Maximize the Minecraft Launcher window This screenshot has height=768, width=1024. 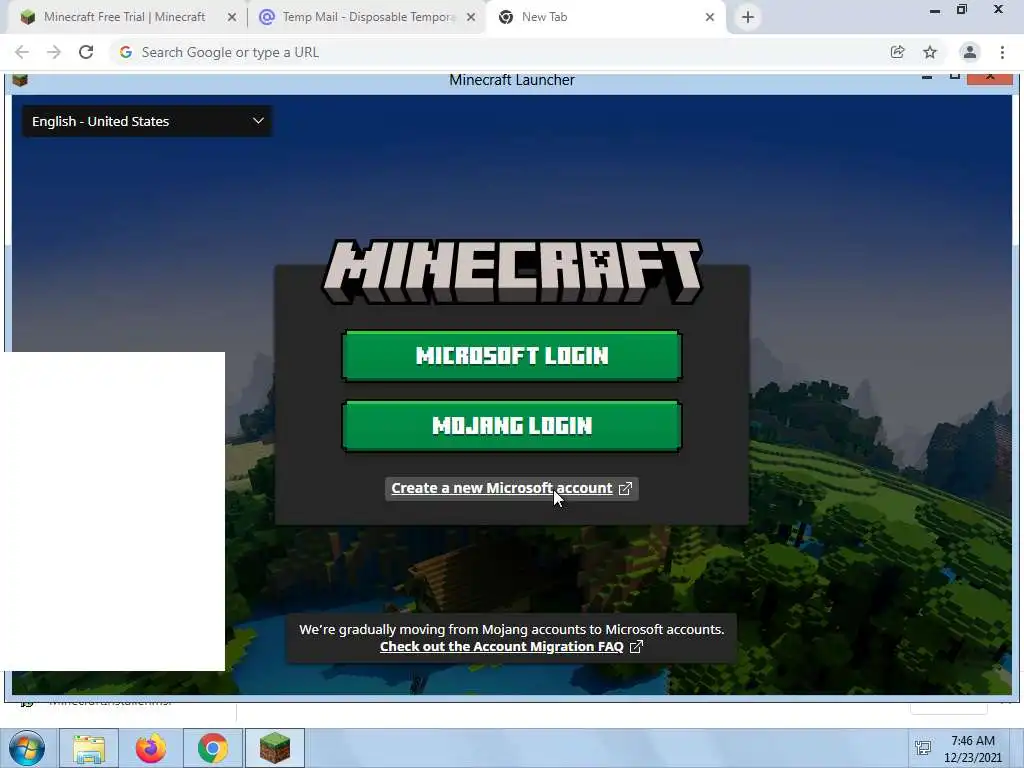pyautogui.click(x=955, y=77)
